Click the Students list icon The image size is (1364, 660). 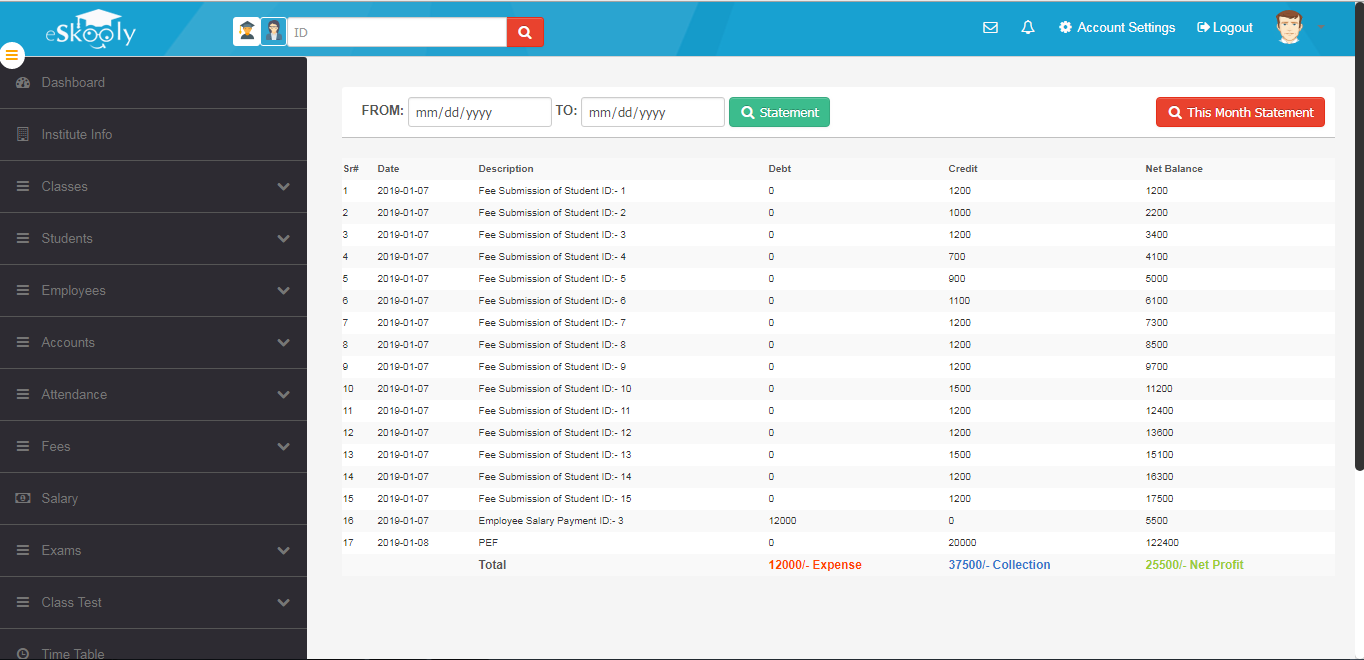click(23, 239)
